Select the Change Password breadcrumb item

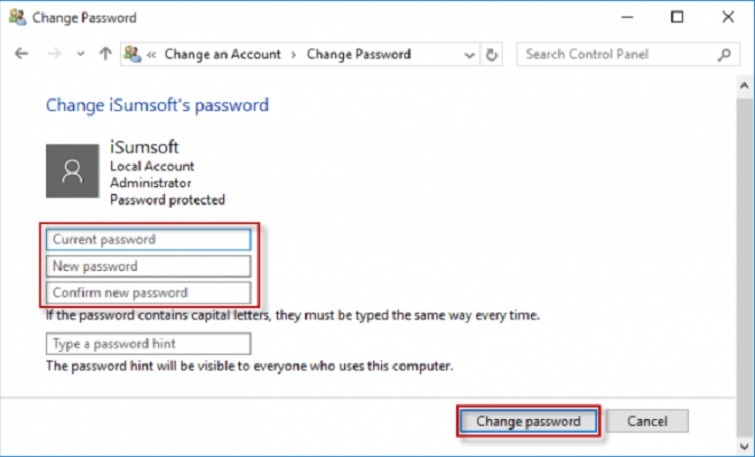(x=358, y=54)
